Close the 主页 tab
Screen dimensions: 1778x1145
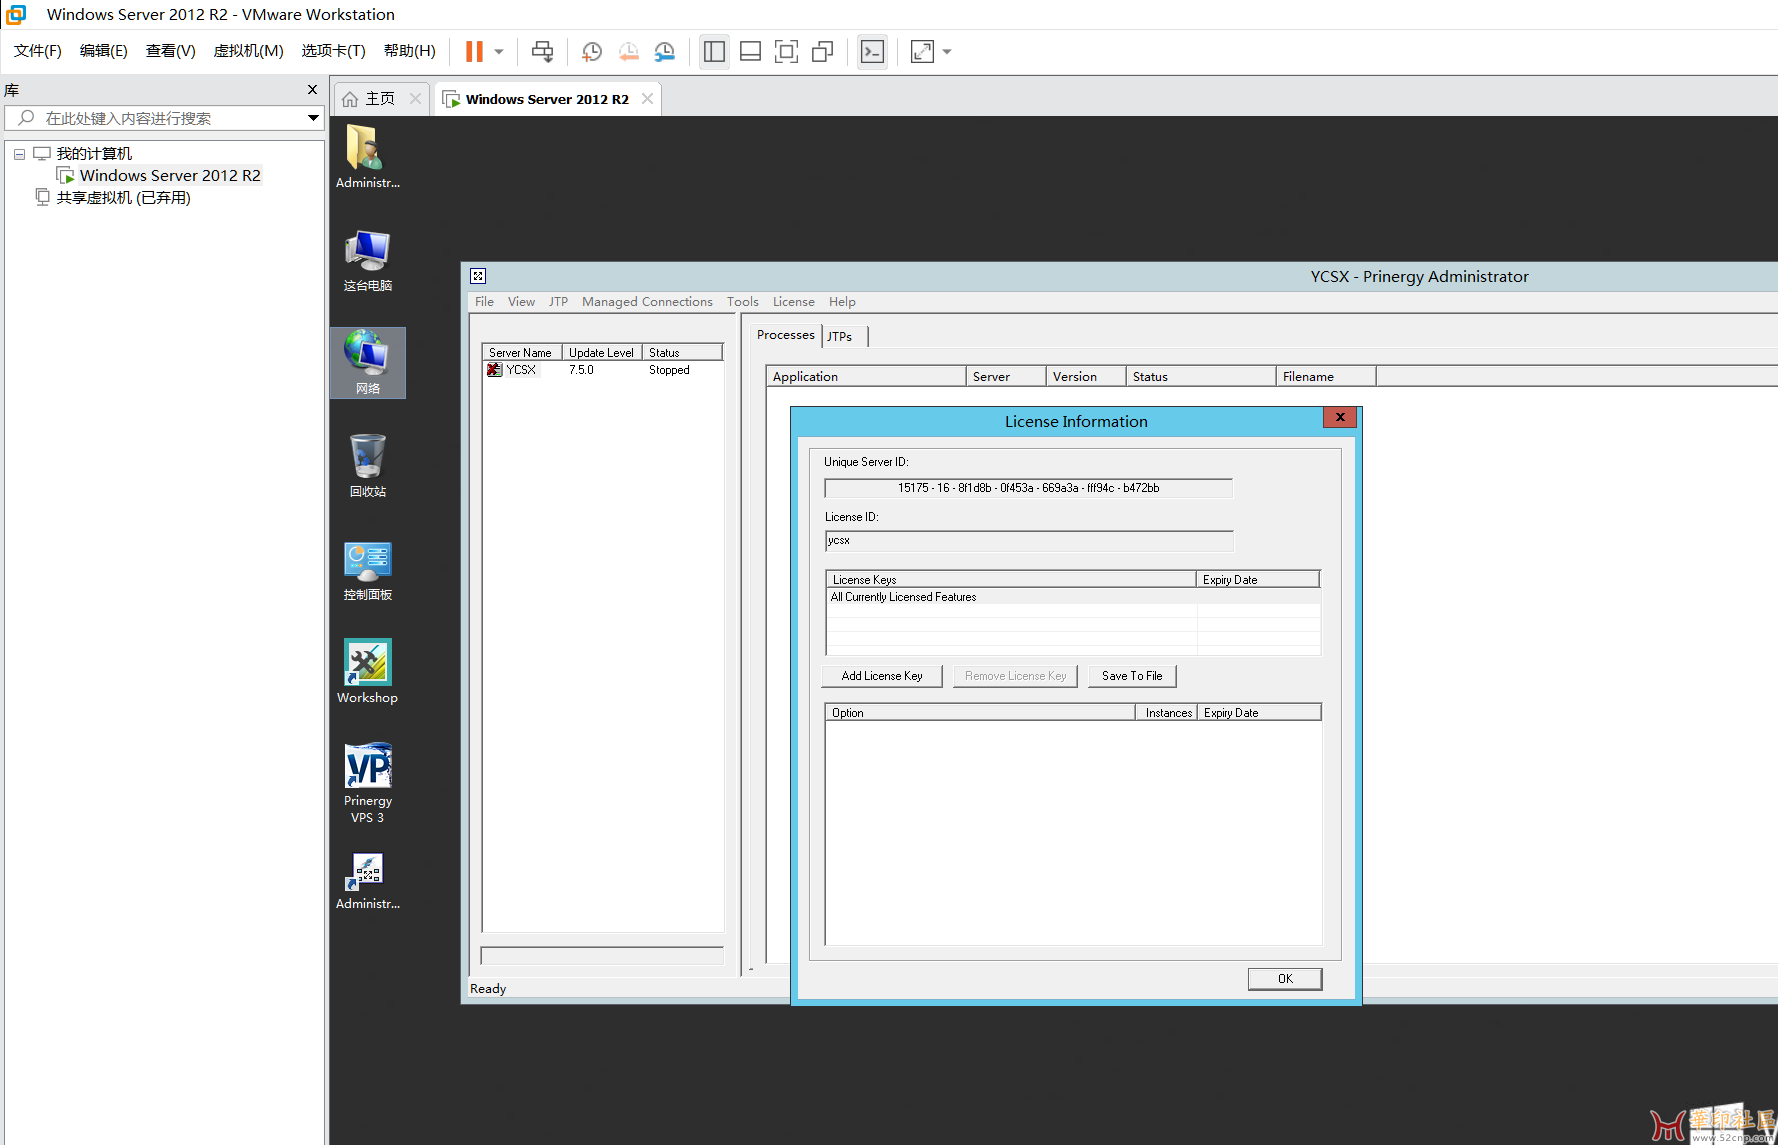click(415, 98)
